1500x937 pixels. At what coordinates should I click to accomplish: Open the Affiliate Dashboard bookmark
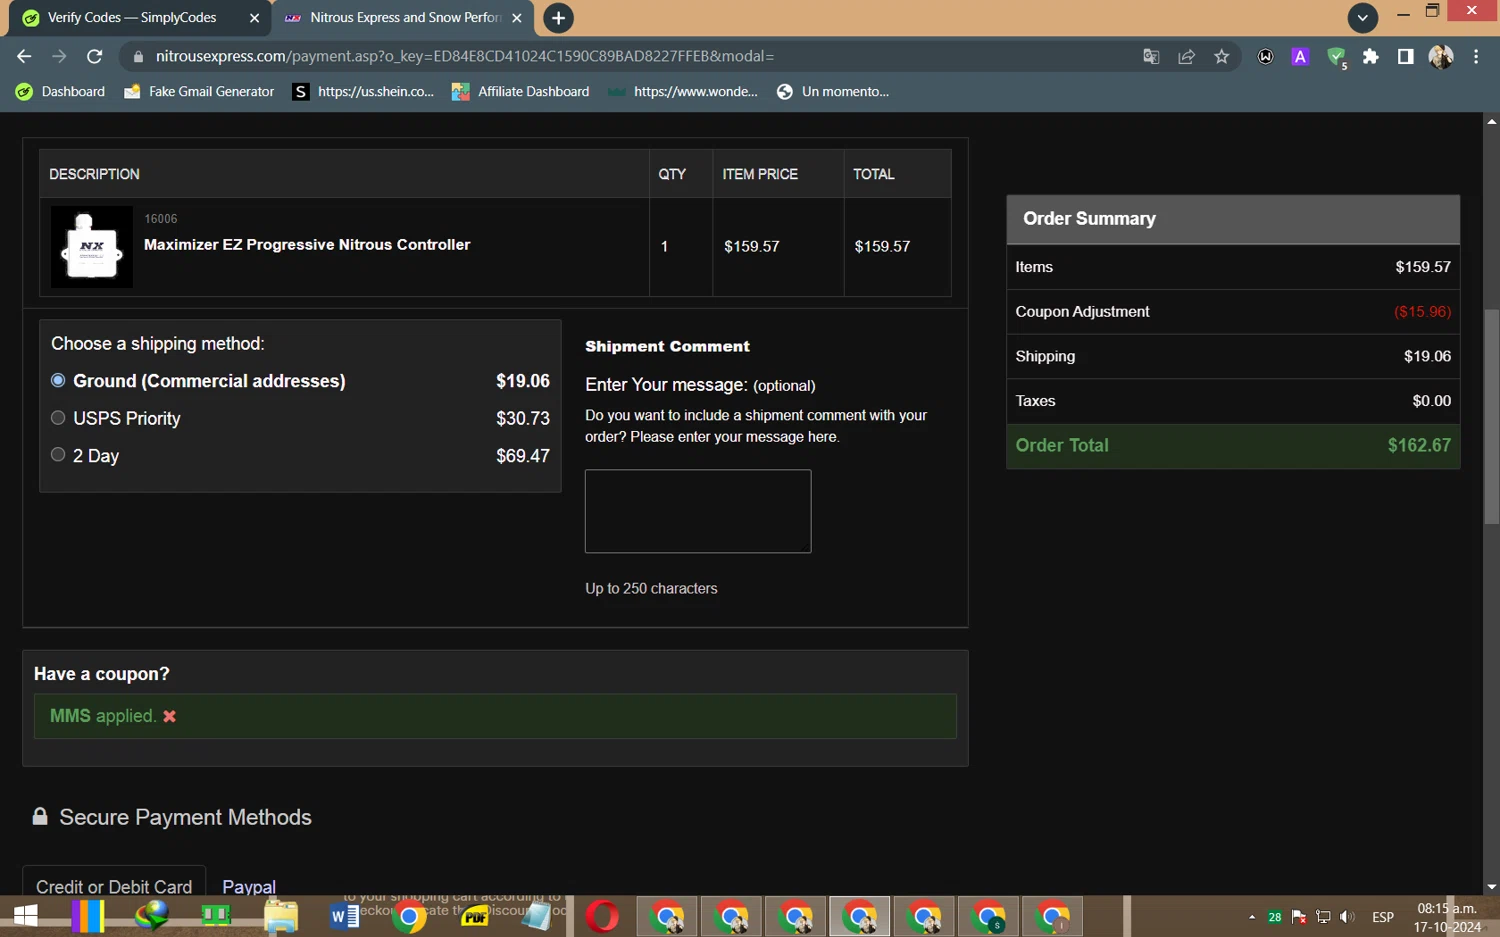(521, 92)
